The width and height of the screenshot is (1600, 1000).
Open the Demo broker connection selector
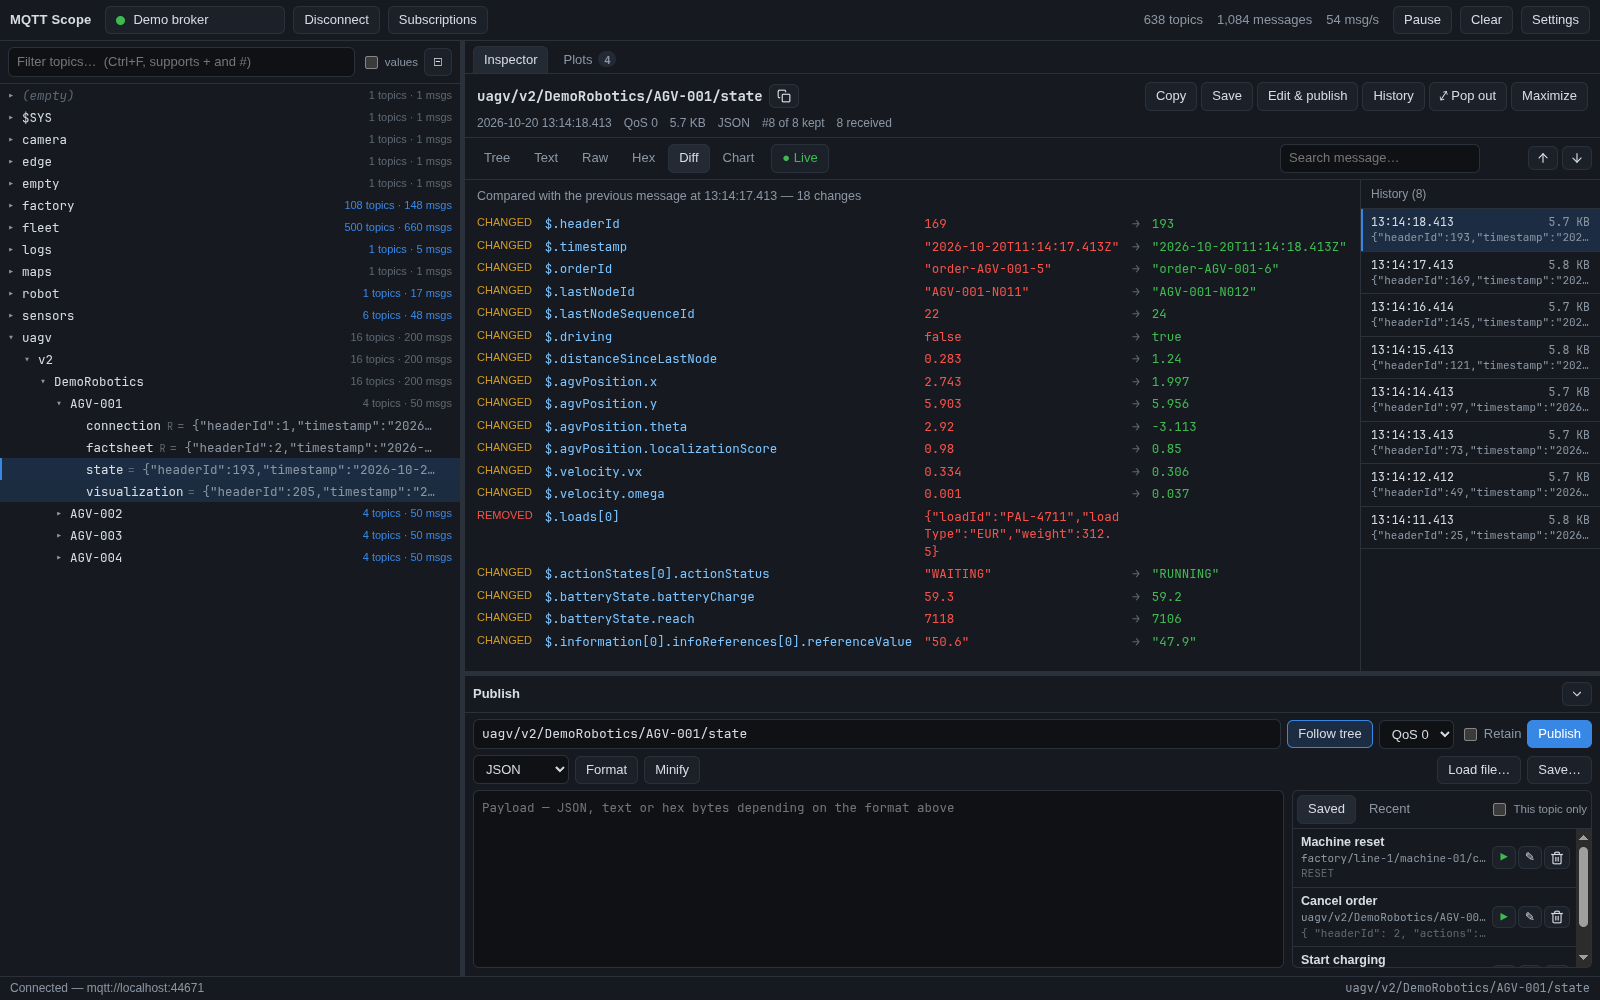[x=195, y=20]
